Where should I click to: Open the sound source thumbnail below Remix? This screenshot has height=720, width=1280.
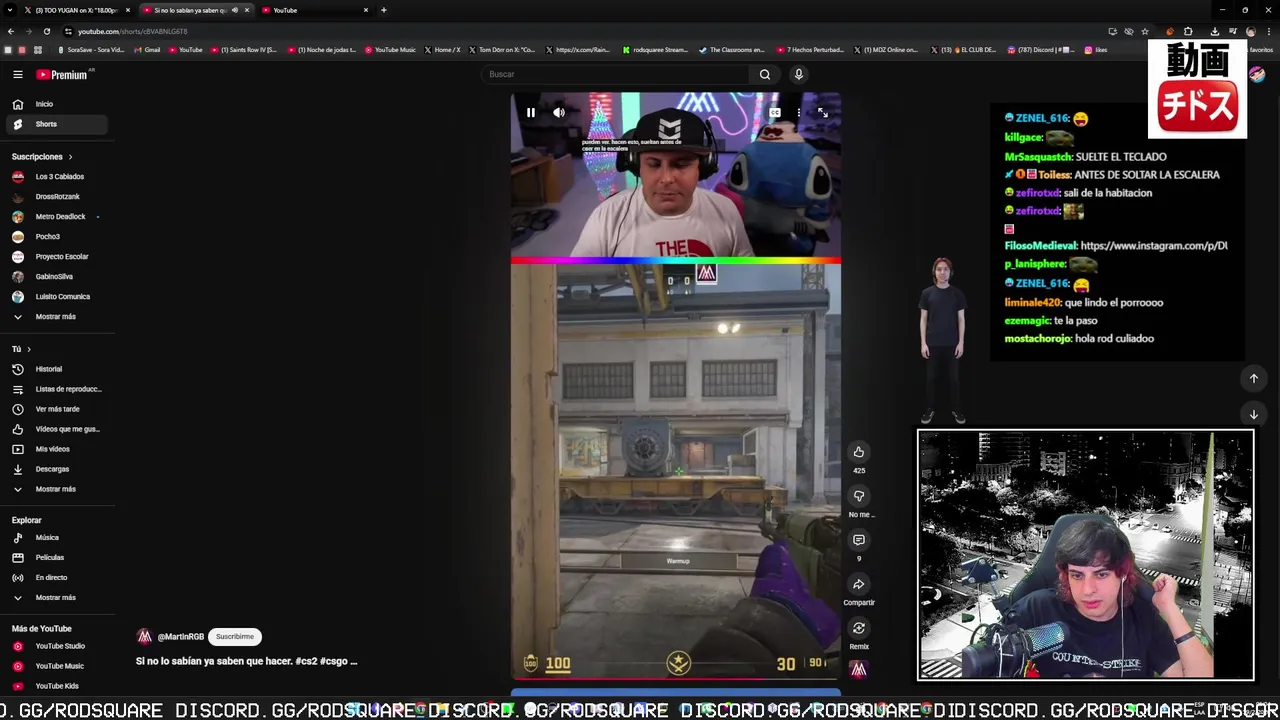[x=858, y=670]
